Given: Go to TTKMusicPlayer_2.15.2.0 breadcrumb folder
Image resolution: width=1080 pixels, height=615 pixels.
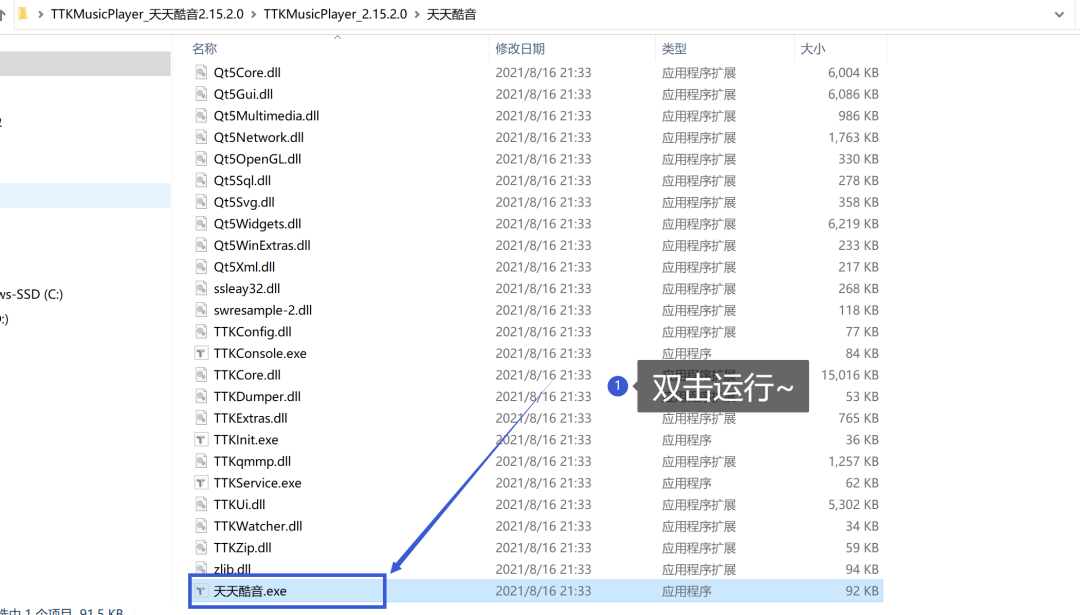Looking at the screenshot, I should tap(335, 14).
